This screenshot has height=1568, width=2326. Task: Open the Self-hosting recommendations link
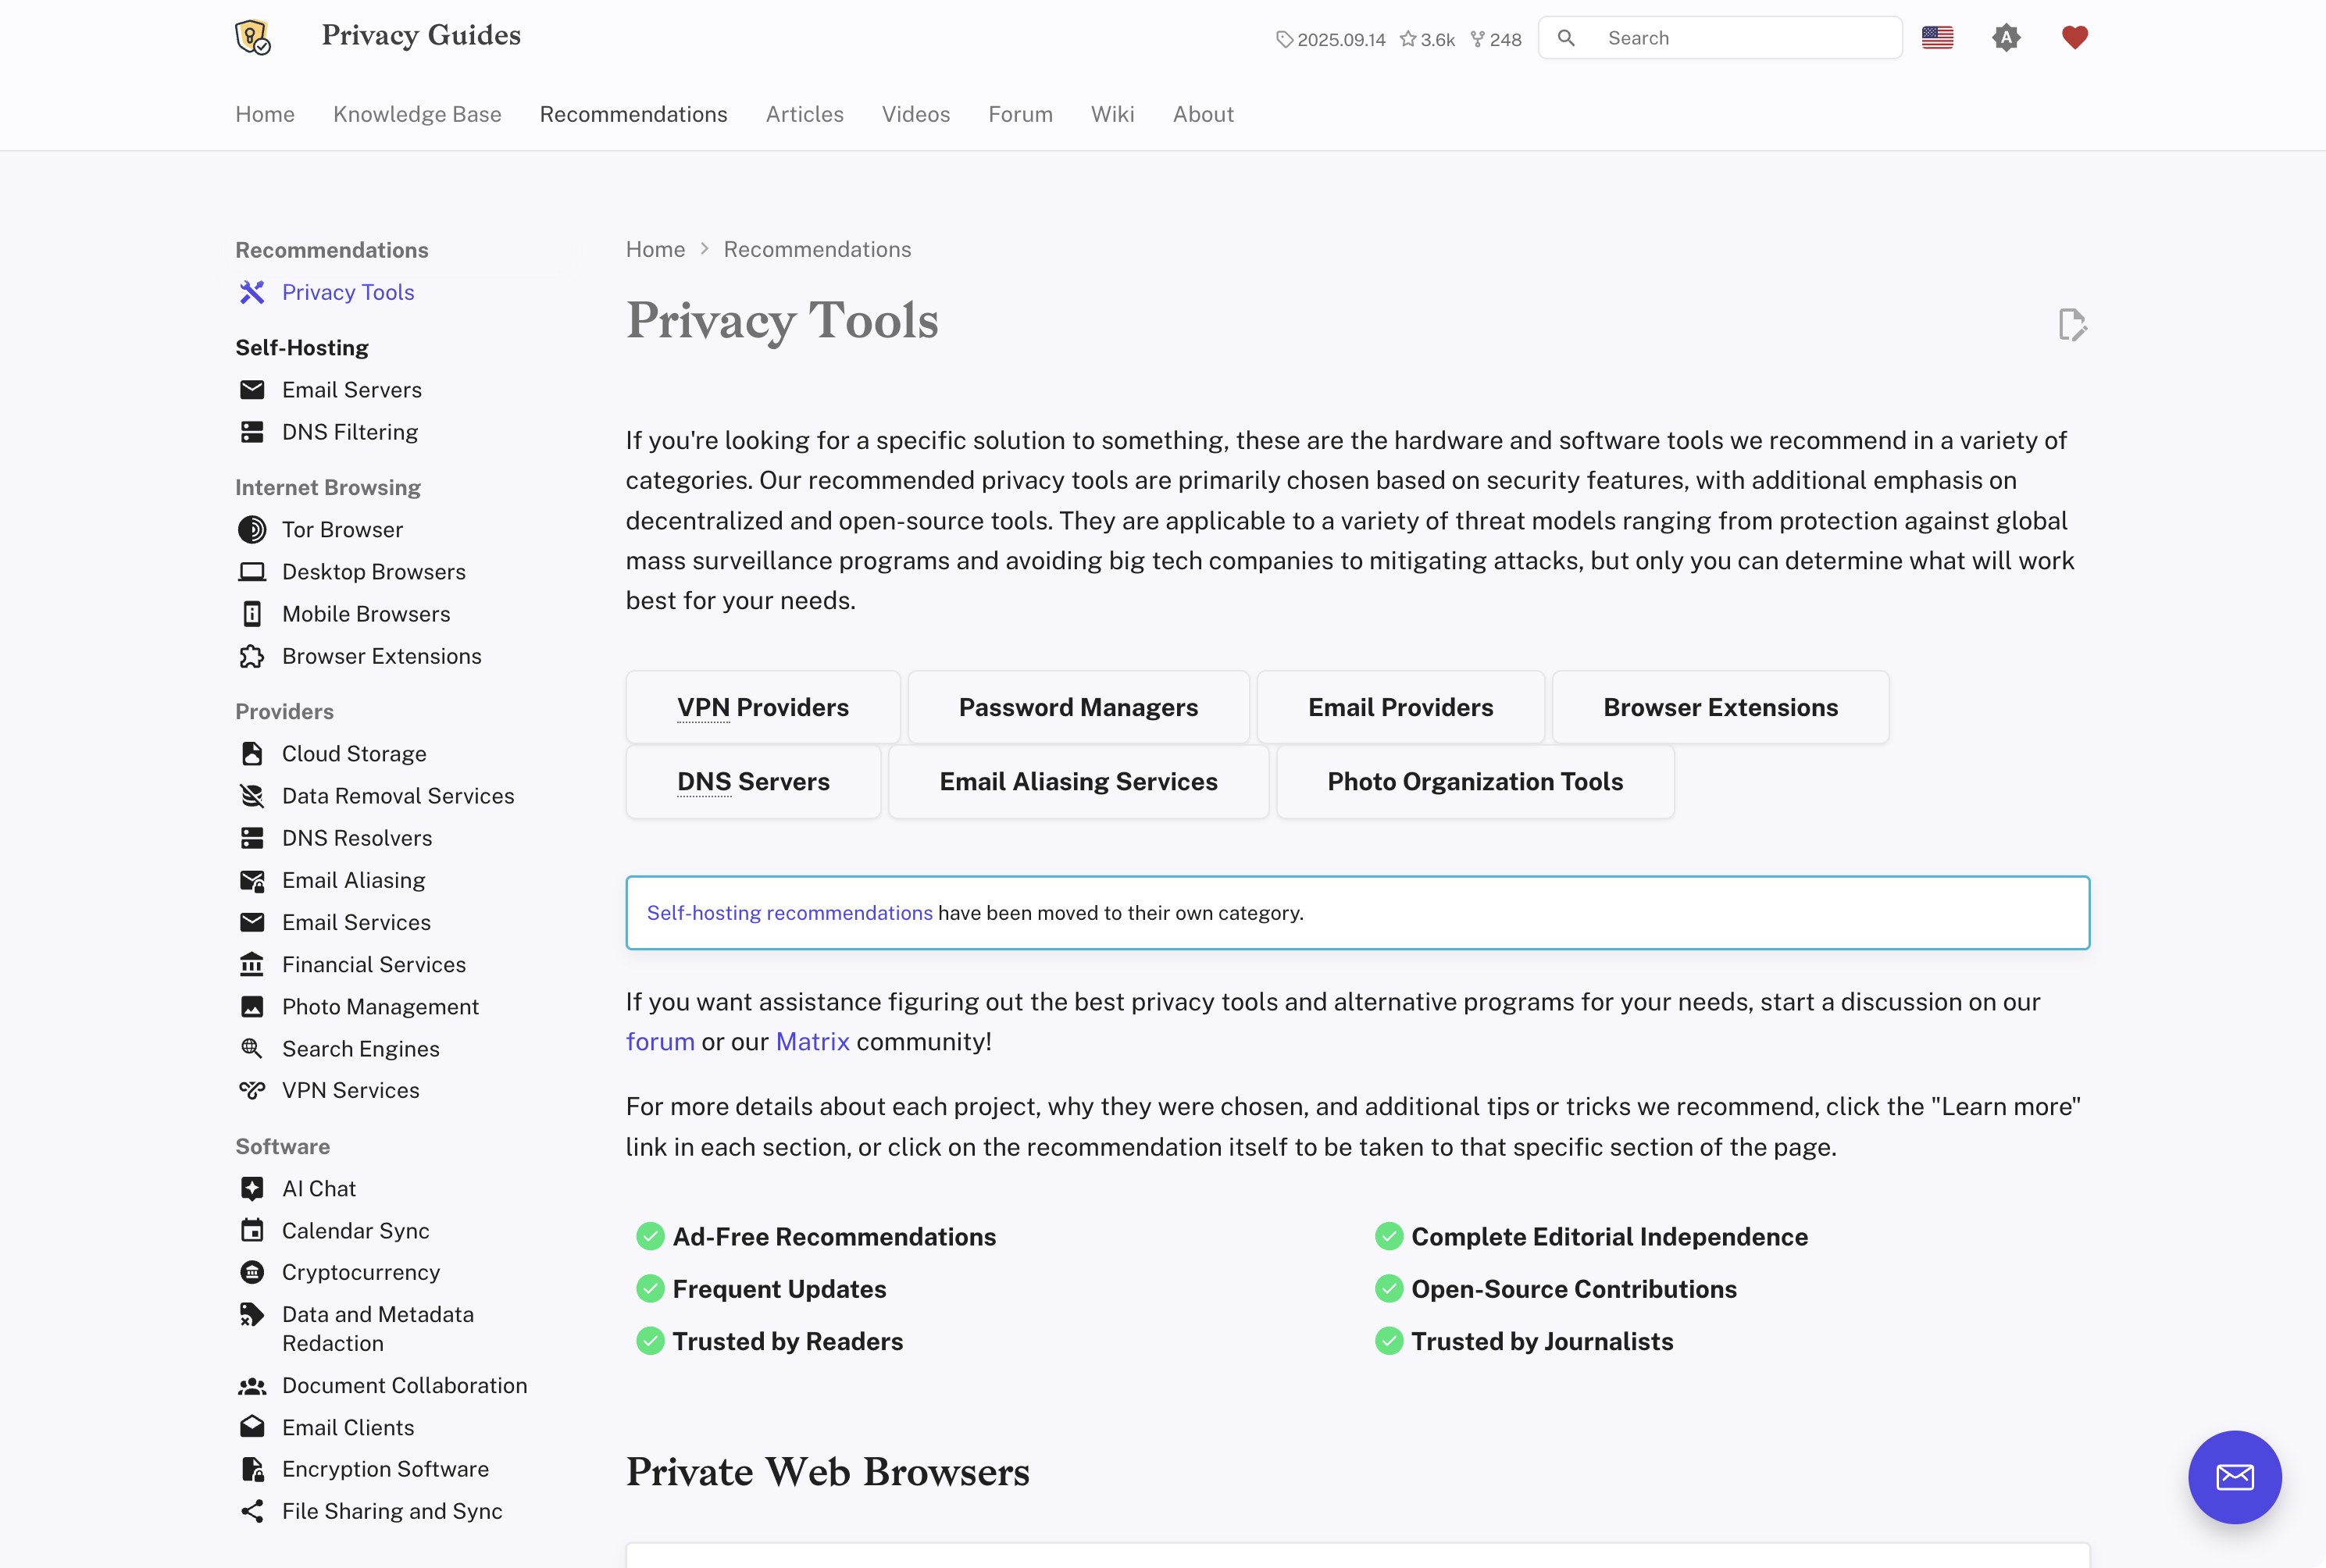(789, 913)
